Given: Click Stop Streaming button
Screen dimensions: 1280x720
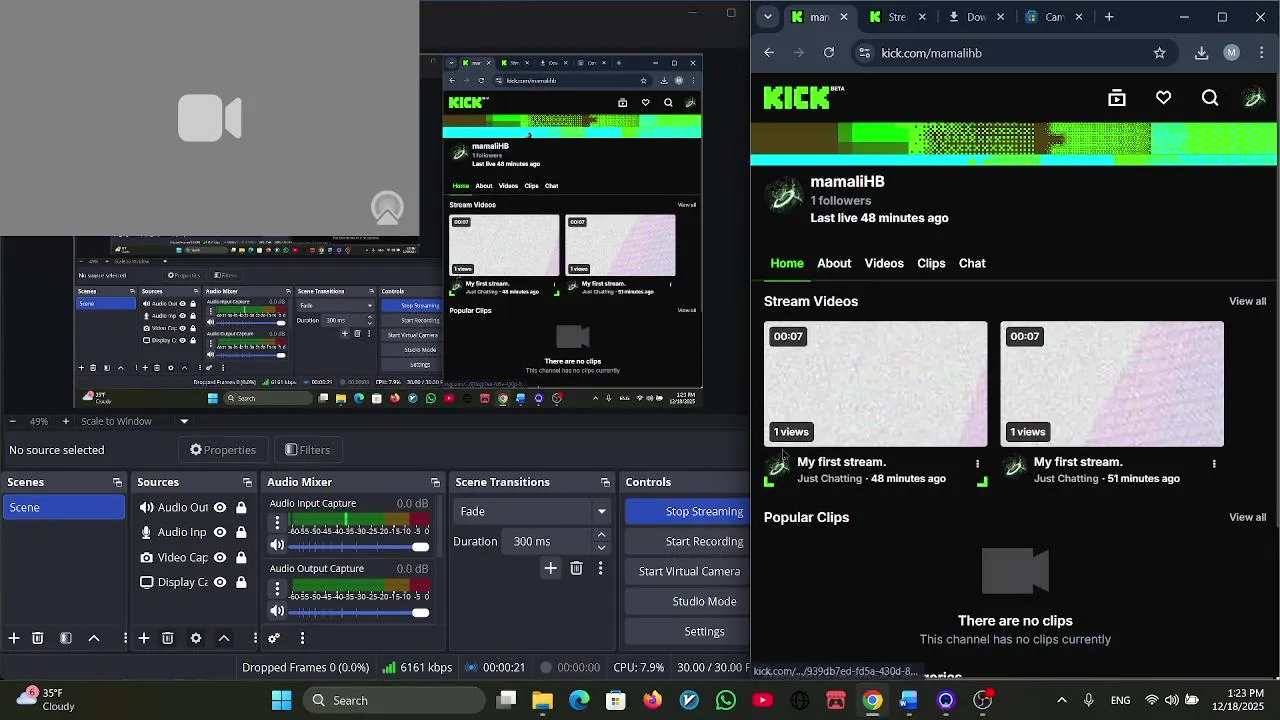Looking at the screenshot, I should (688, 511).
